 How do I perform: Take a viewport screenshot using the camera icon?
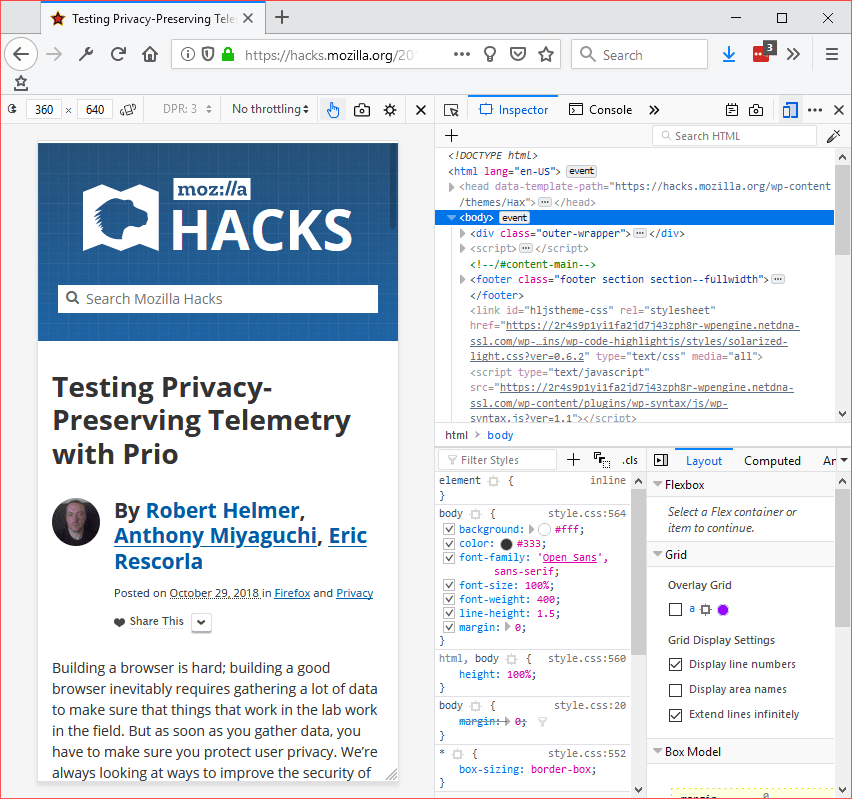pyautogui.click(x=362, y=109)
